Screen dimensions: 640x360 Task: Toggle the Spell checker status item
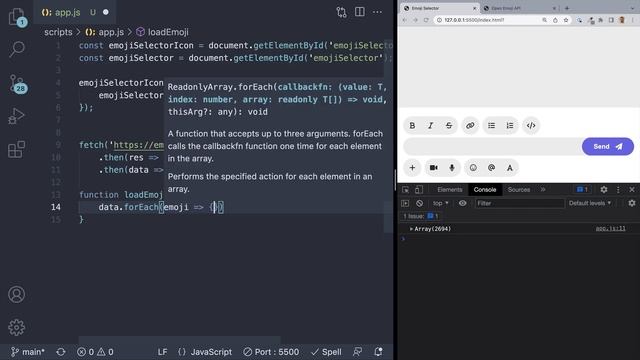coord(326,351)
